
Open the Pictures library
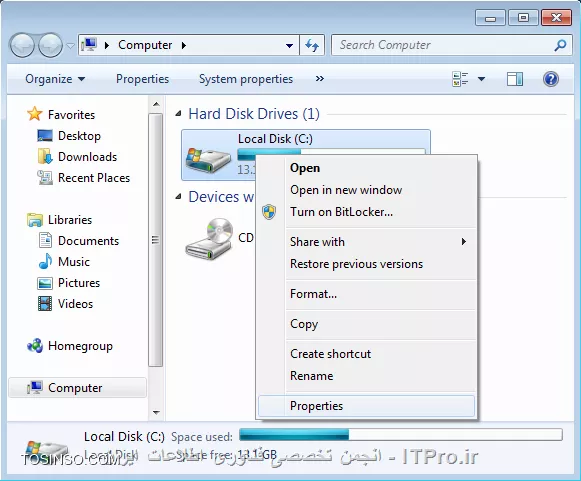point(79,283)
